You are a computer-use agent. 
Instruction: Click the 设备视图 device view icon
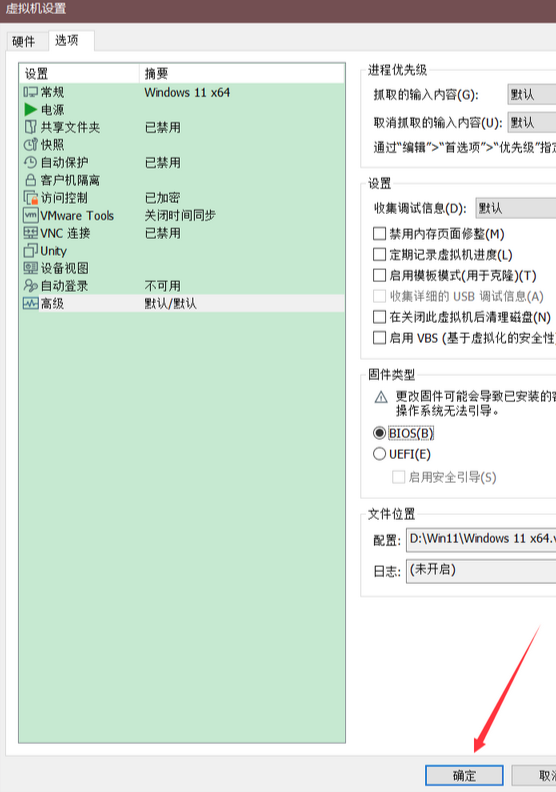(30, 268)
